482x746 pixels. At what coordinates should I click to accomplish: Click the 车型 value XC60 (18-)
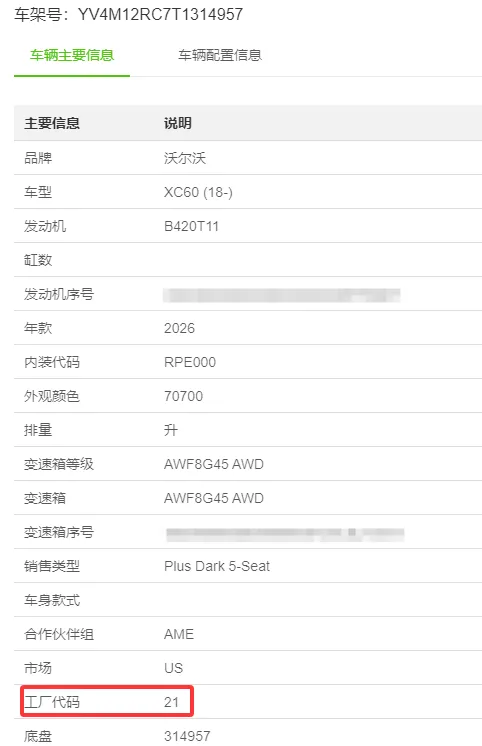coord(198,192)
